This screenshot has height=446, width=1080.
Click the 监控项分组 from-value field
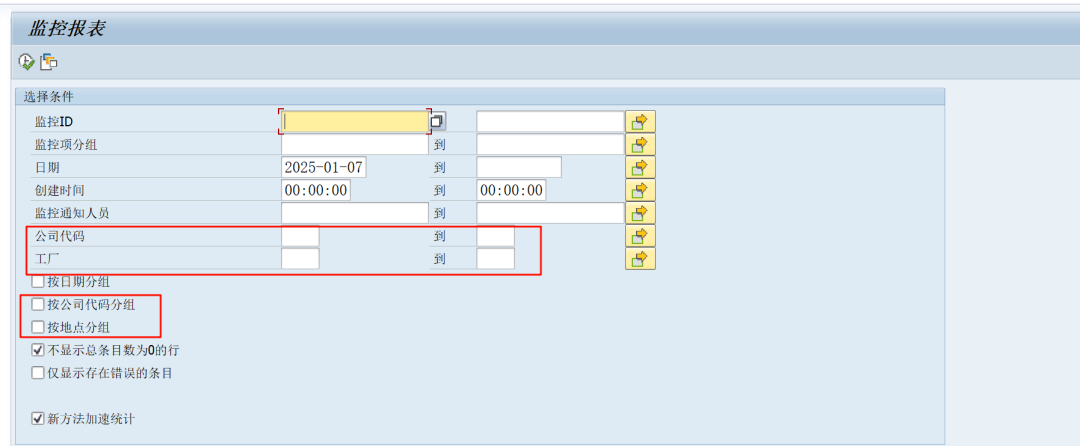[x=355, y=145]
